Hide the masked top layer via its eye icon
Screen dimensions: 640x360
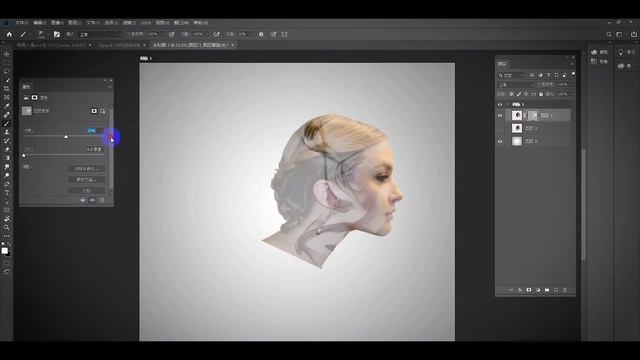coord(500,116)
